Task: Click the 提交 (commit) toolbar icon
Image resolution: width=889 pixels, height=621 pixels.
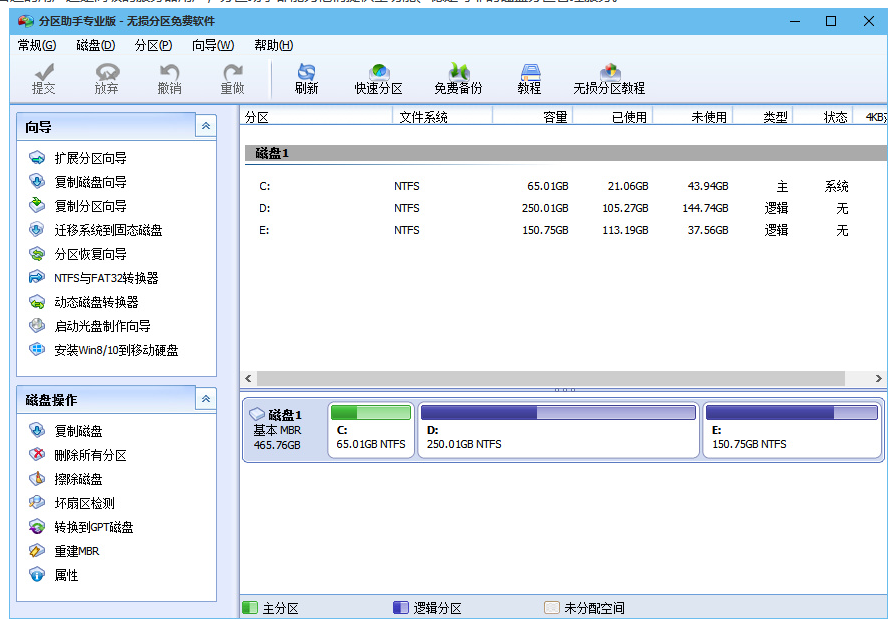Action: [x=44, y=79]
